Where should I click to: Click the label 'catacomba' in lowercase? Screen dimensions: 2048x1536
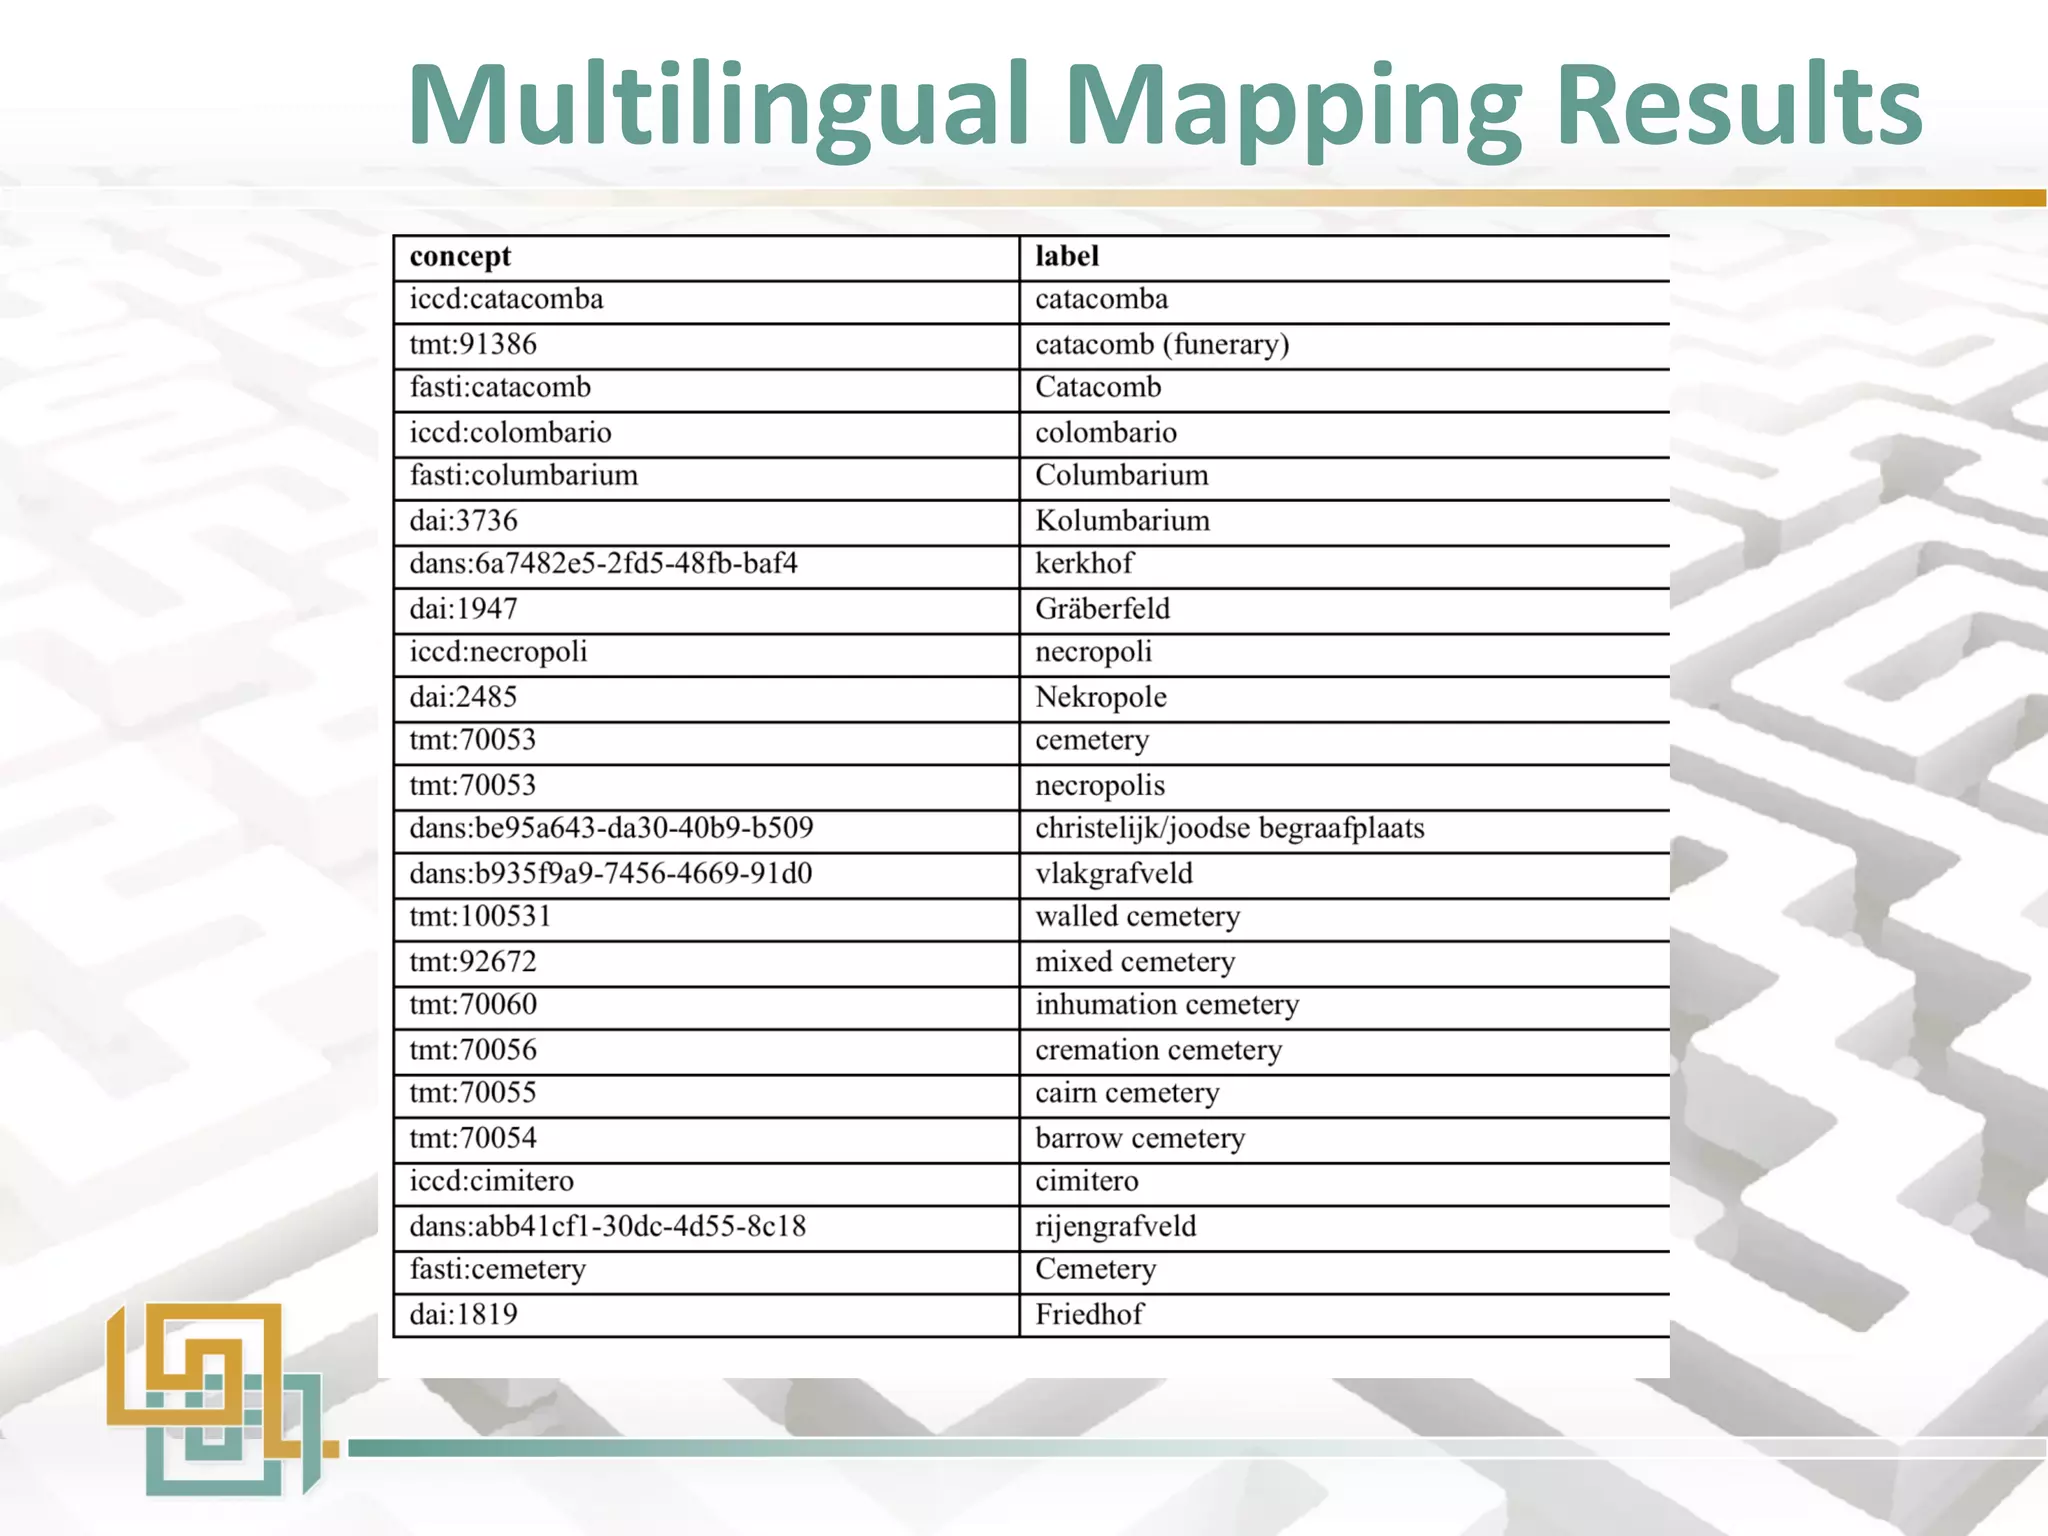1101,299
